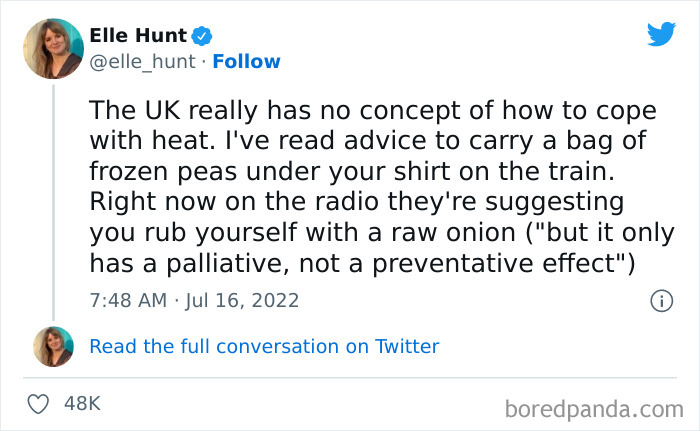Click the small avatar beside conversation link

click(52, 346)
